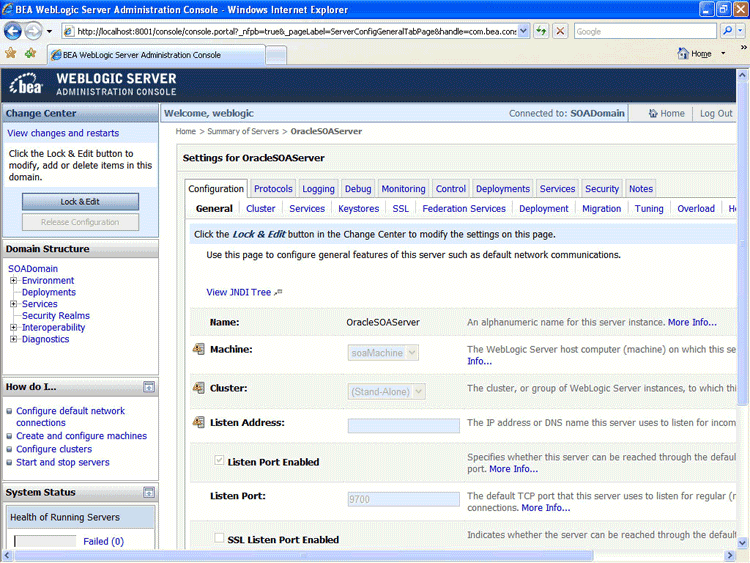This screenshot has width=750, height=563.
Task: Click More Info link for Name
Action: (x=692, y=322)
